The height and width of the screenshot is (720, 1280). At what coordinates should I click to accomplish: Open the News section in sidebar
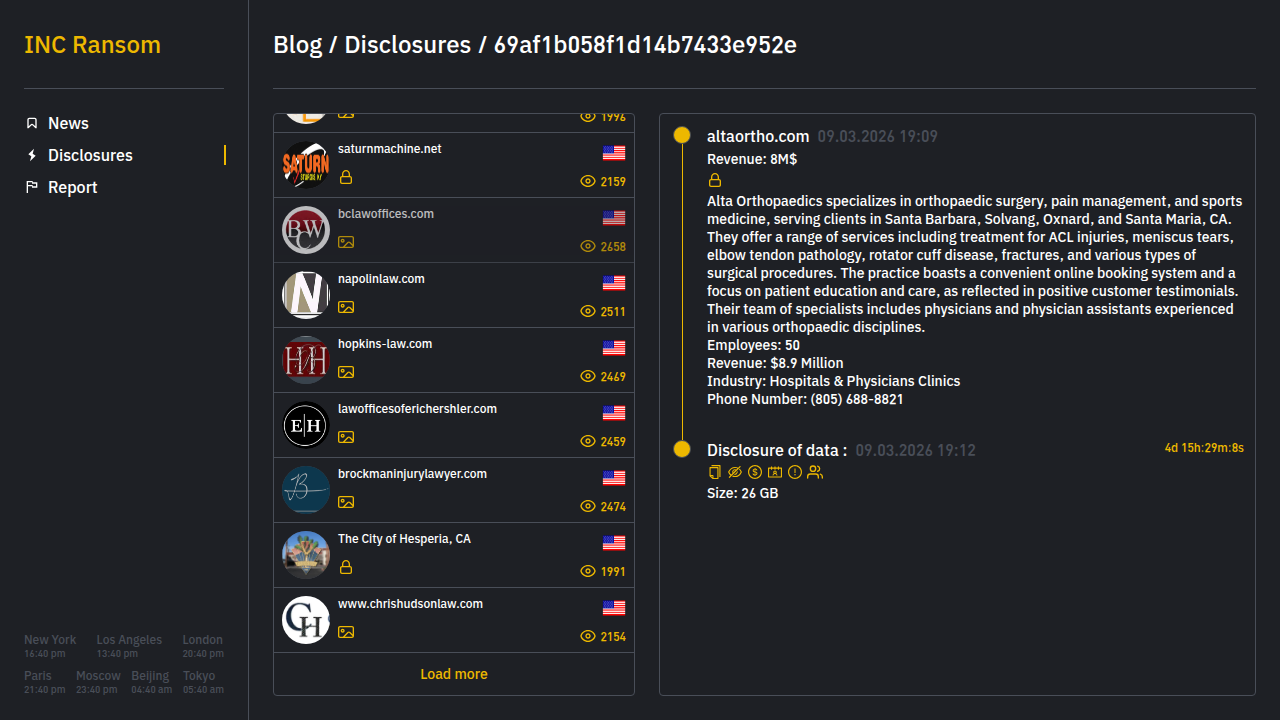click(x=68, y=123)
